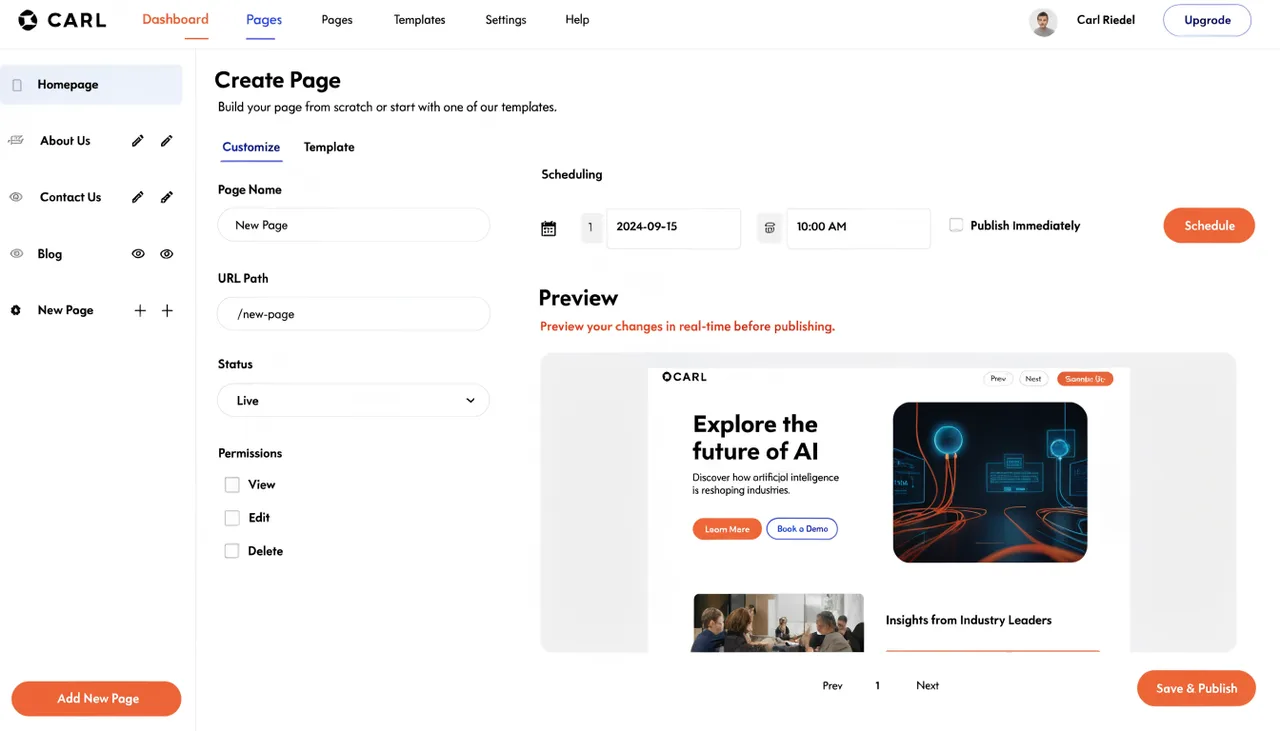The image size is (1280, 731).
Task: Click the AI circuit image in preview
Action: click(x=990, y=482)
